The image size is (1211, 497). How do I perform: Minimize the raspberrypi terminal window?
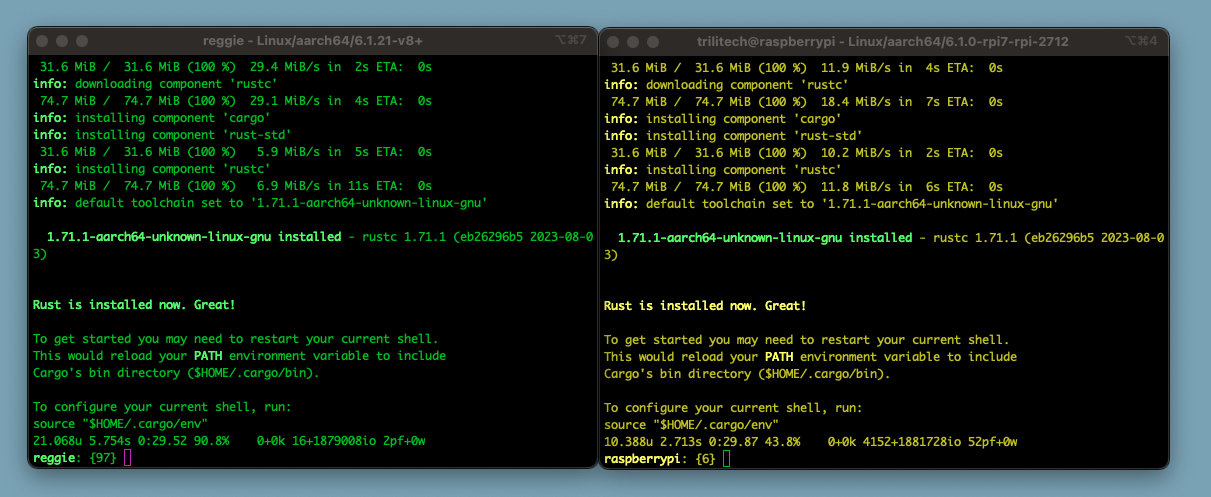coord(634,41)
